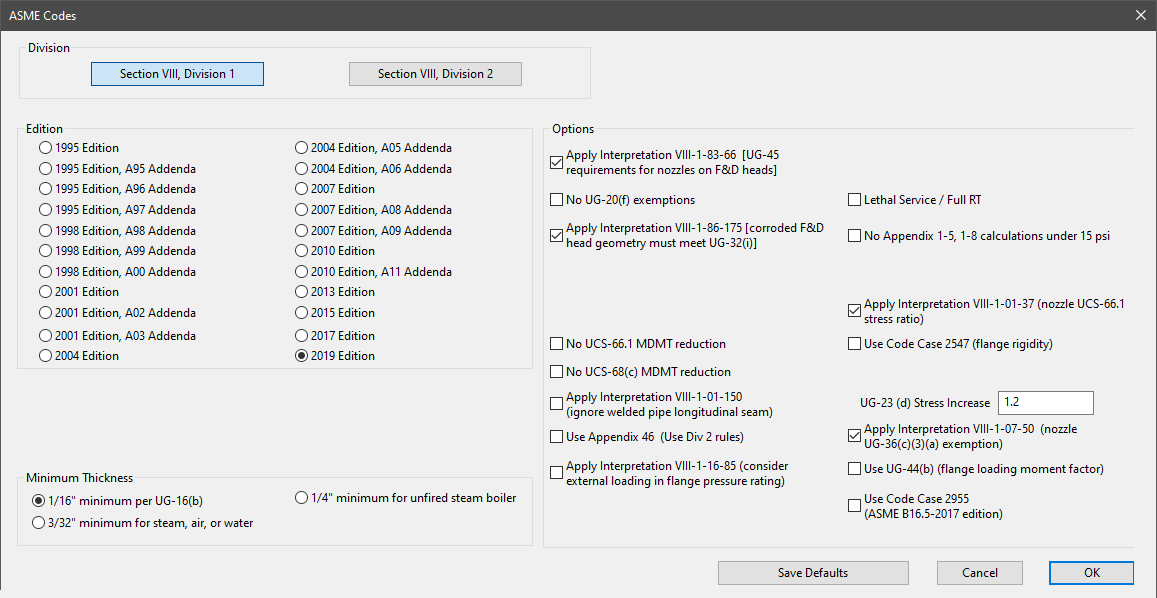Pick 2007 Edition, A08 Addenda
Screen dimensions: 1157x598
[x=301, y=210]
